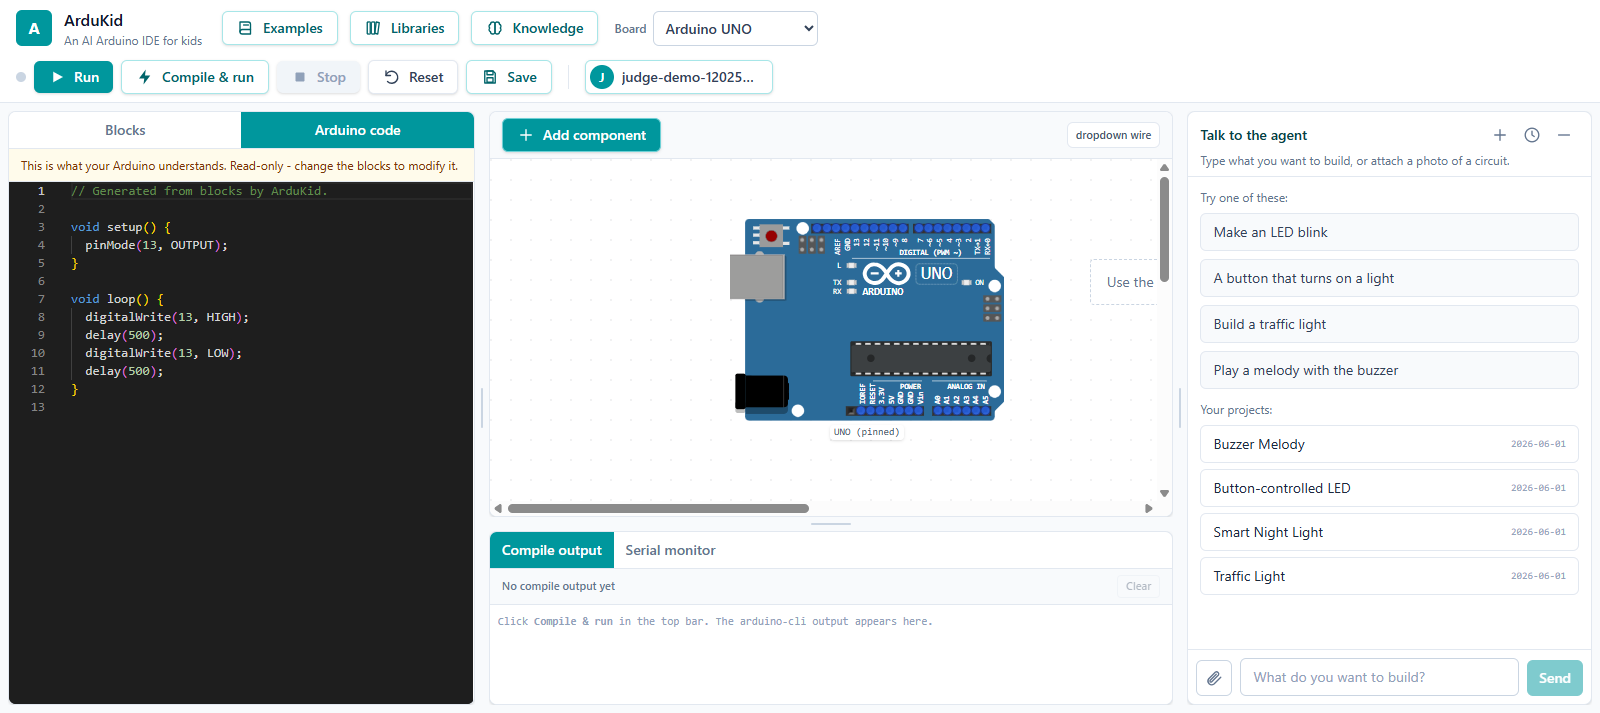Click the canvas vertical scrollbar thumb
The height and width of the screenshot is (713, 1600).
[1164, 229]
